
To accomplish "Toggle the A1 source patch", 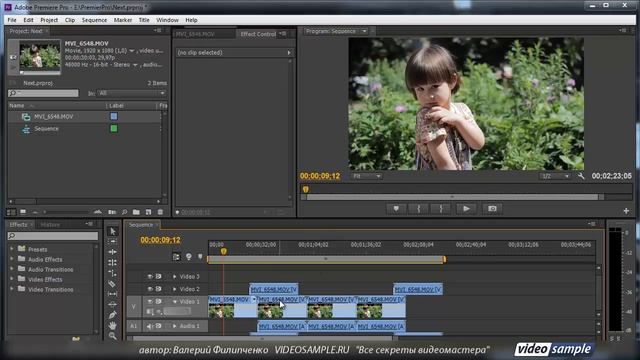I will 133,326.
